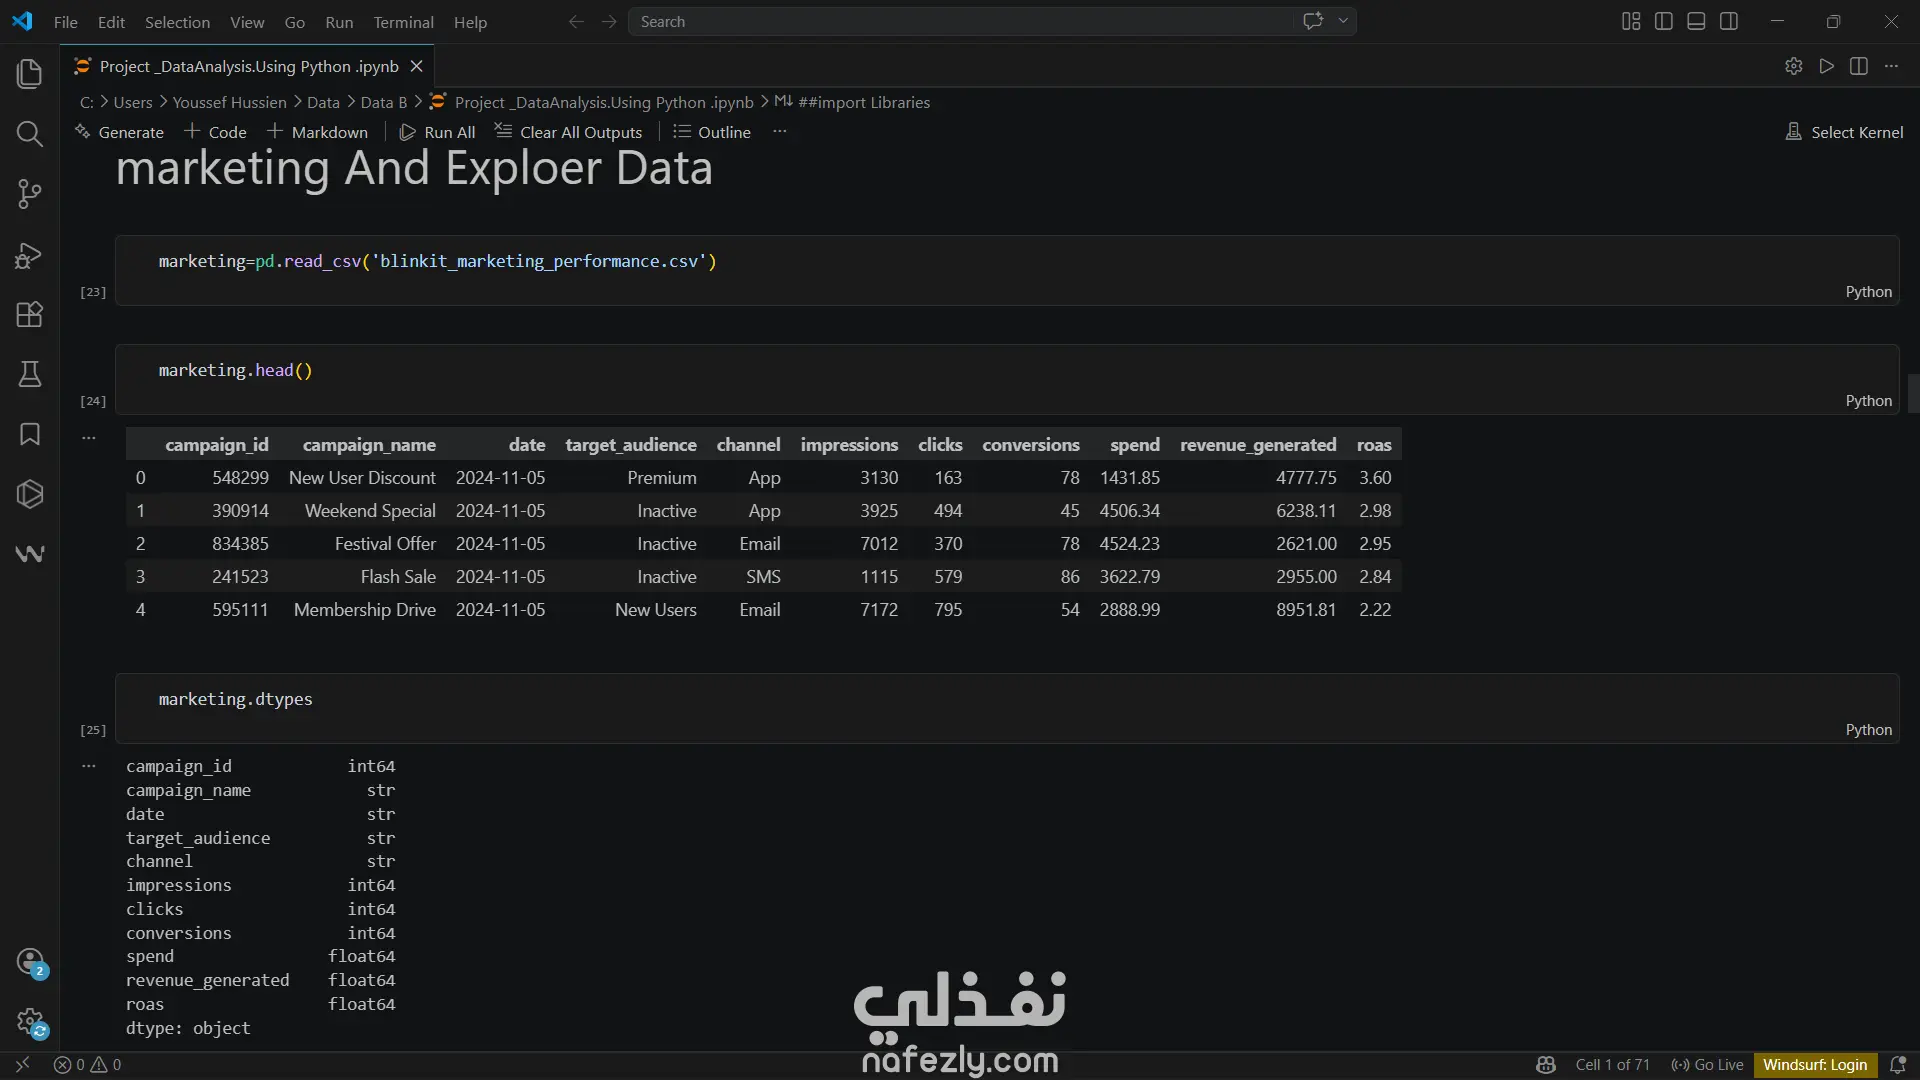This screenshot has width=1920, height=1080.
Task: Add a new Markdown cell
Action: (317, 132)
